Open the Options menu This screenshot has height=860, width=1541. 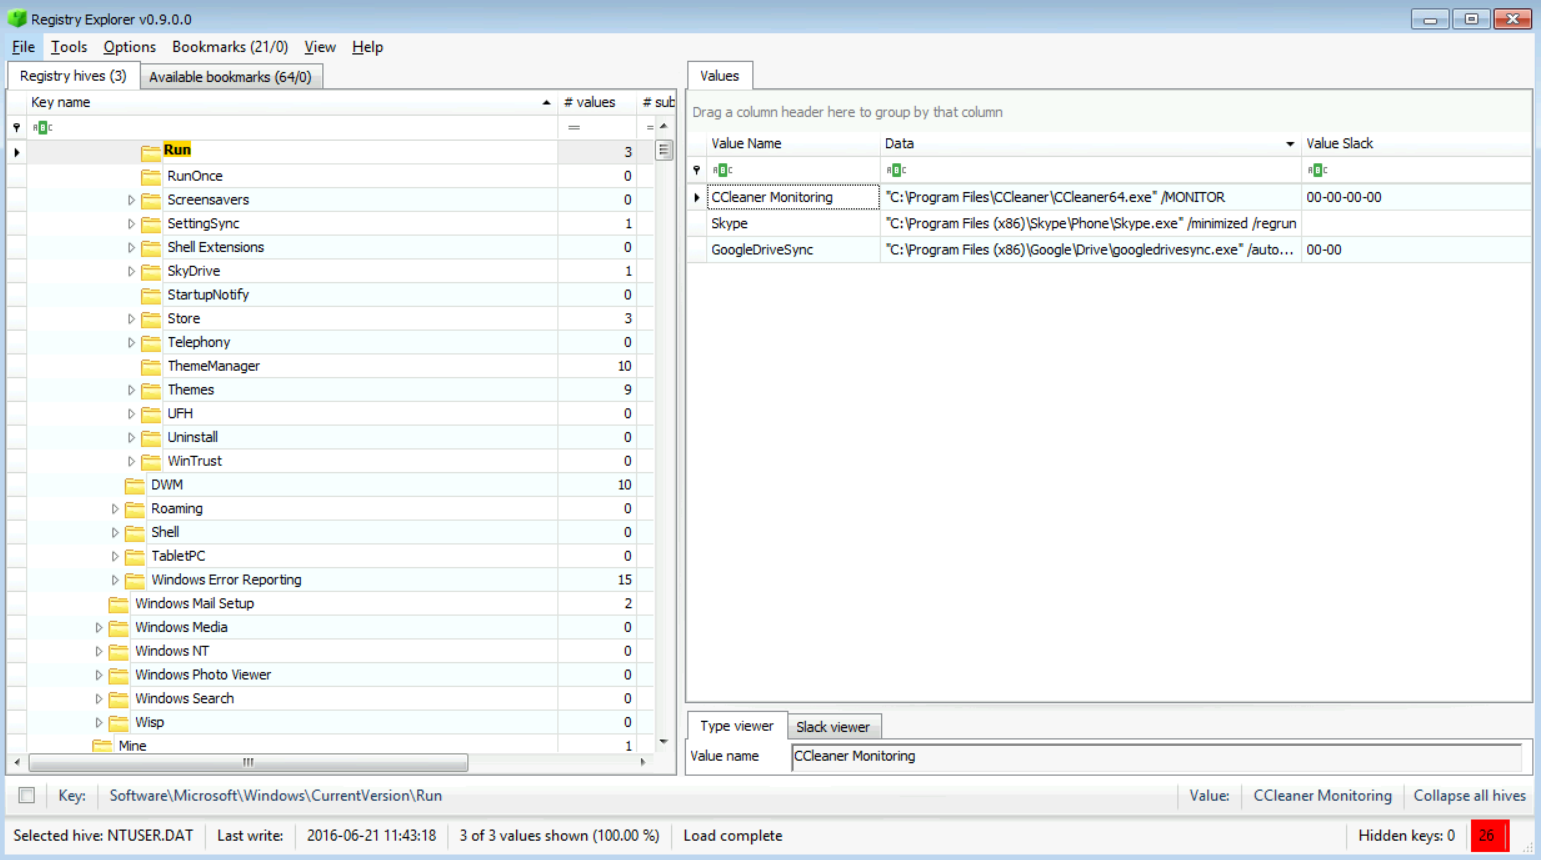coord(129,47)
